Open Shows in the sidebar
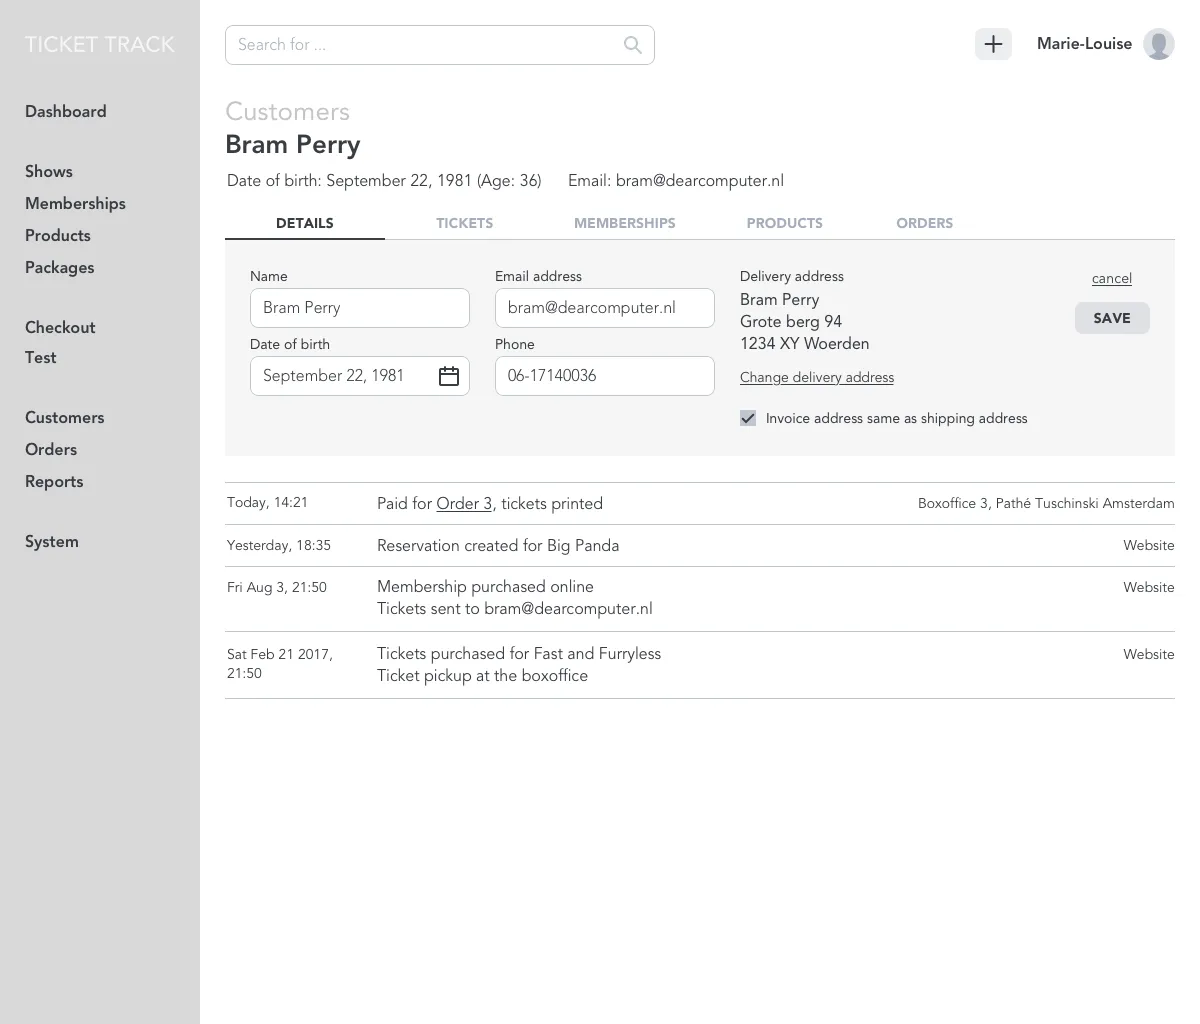Screen dimensions: 1200x1024 tap(49, 171)
